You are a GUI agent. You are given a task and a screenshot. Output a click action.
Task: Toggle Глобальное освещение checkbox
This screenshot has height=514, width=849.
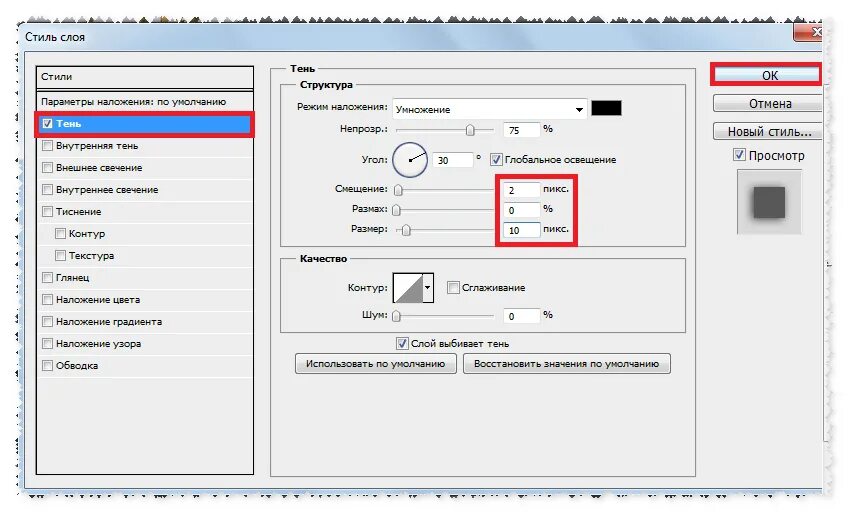point(496,160)
